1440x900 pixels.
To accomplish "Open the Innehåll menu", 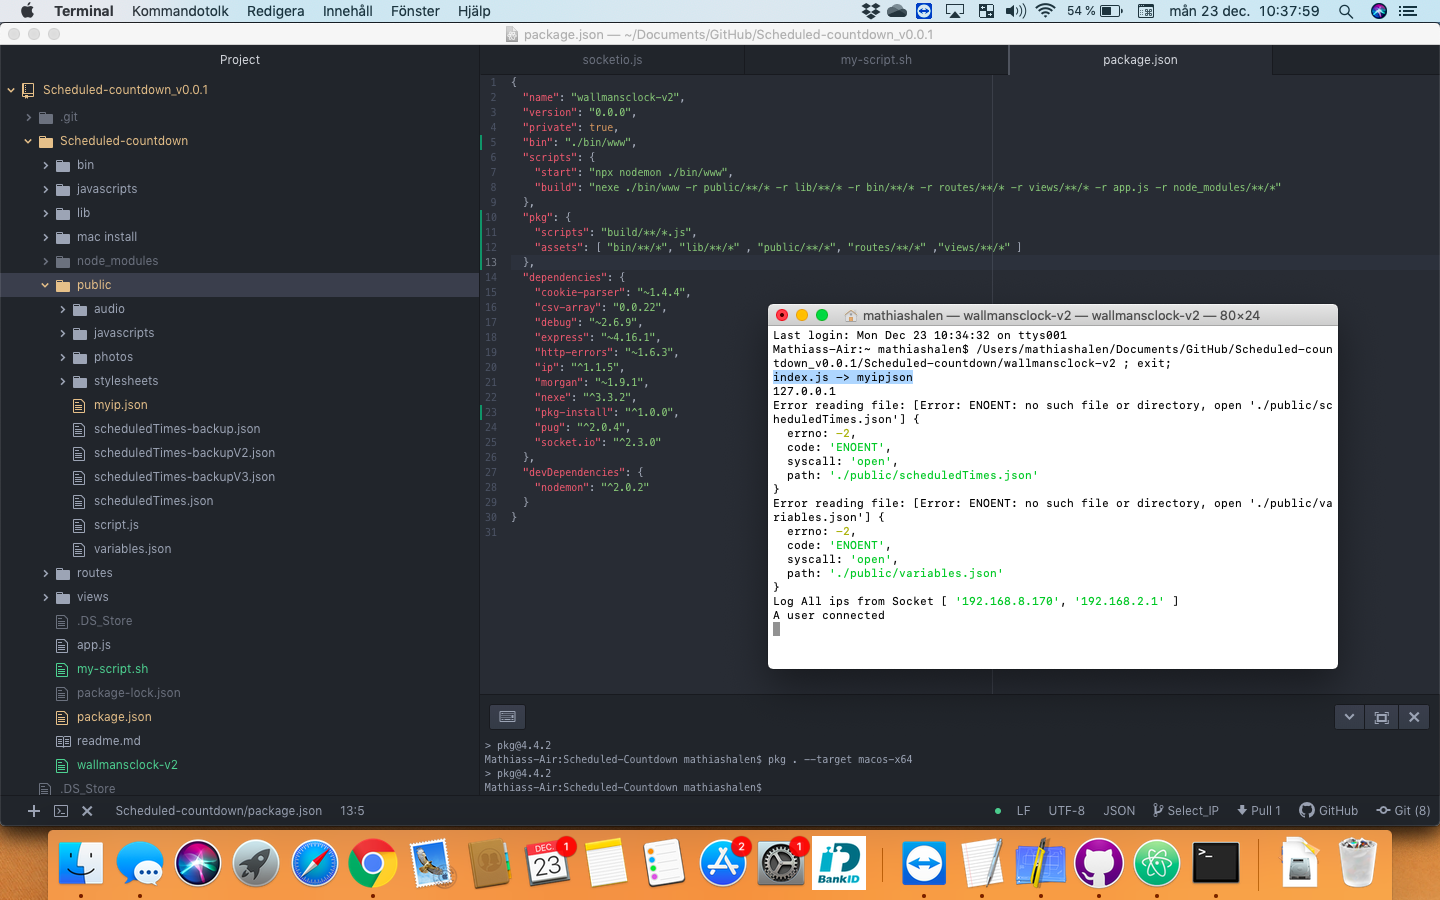I will pos(347,11).
